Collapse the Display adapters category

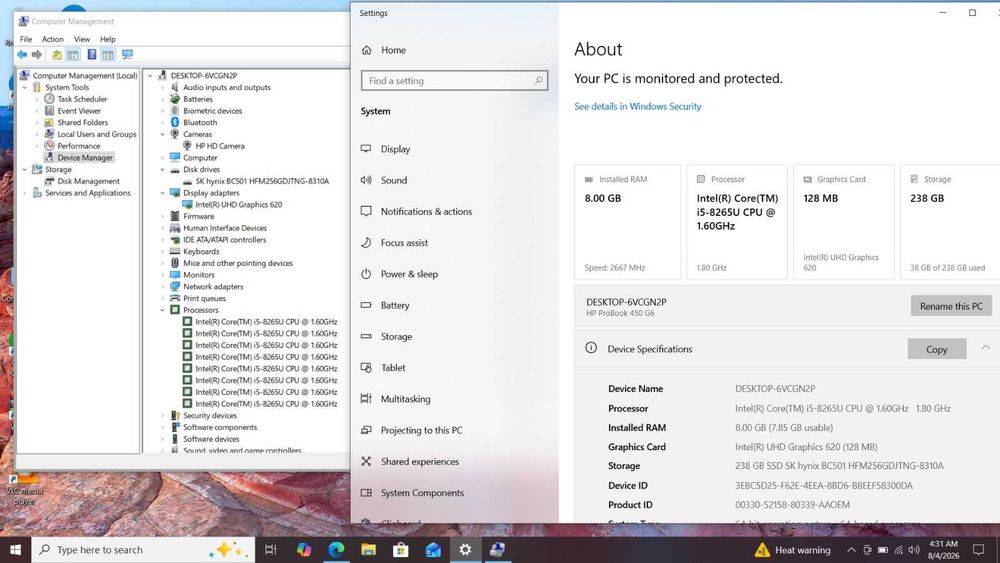pos(163,193)
